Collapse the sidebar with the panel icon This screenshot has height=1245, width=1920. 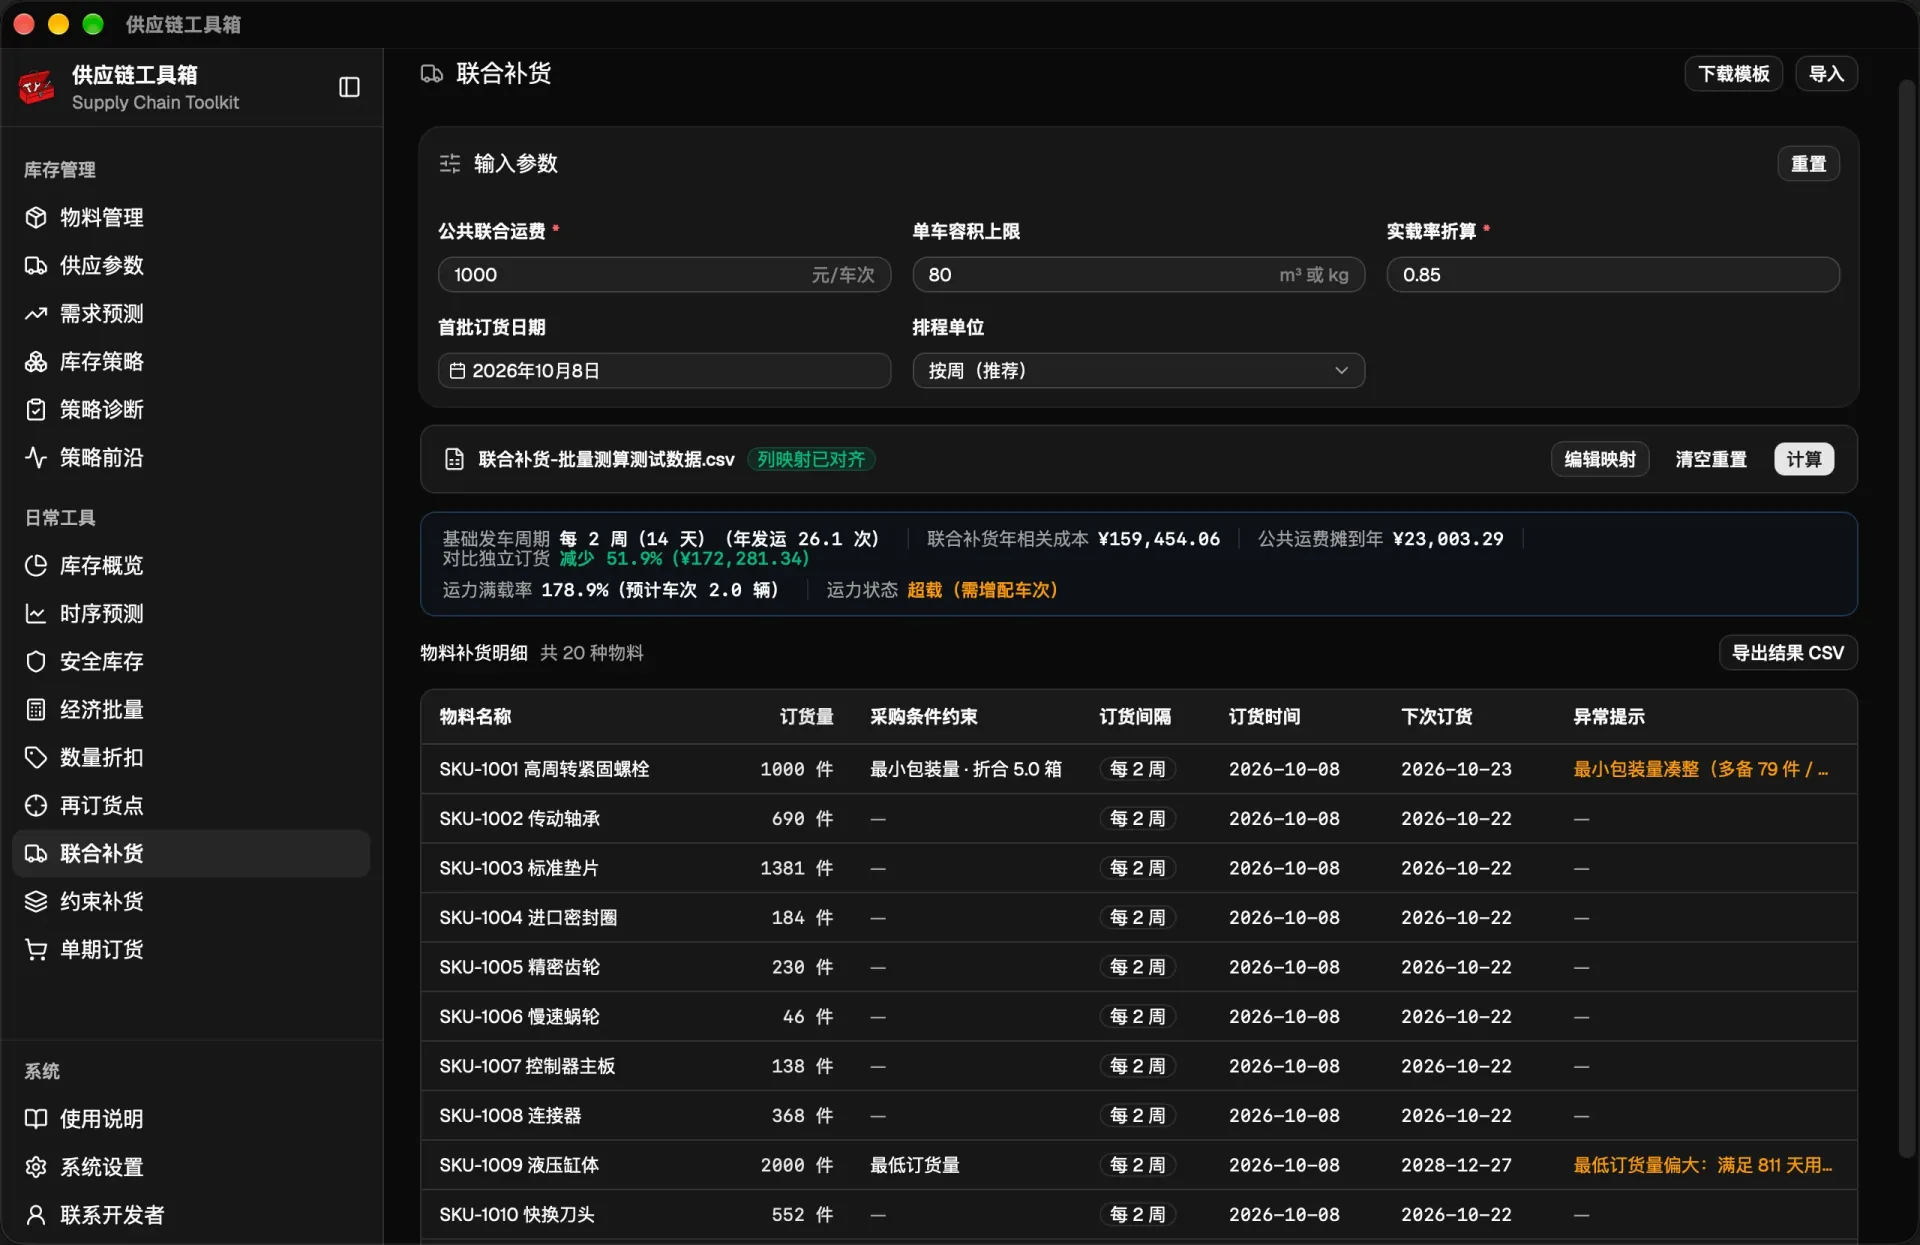click(349, 87)
